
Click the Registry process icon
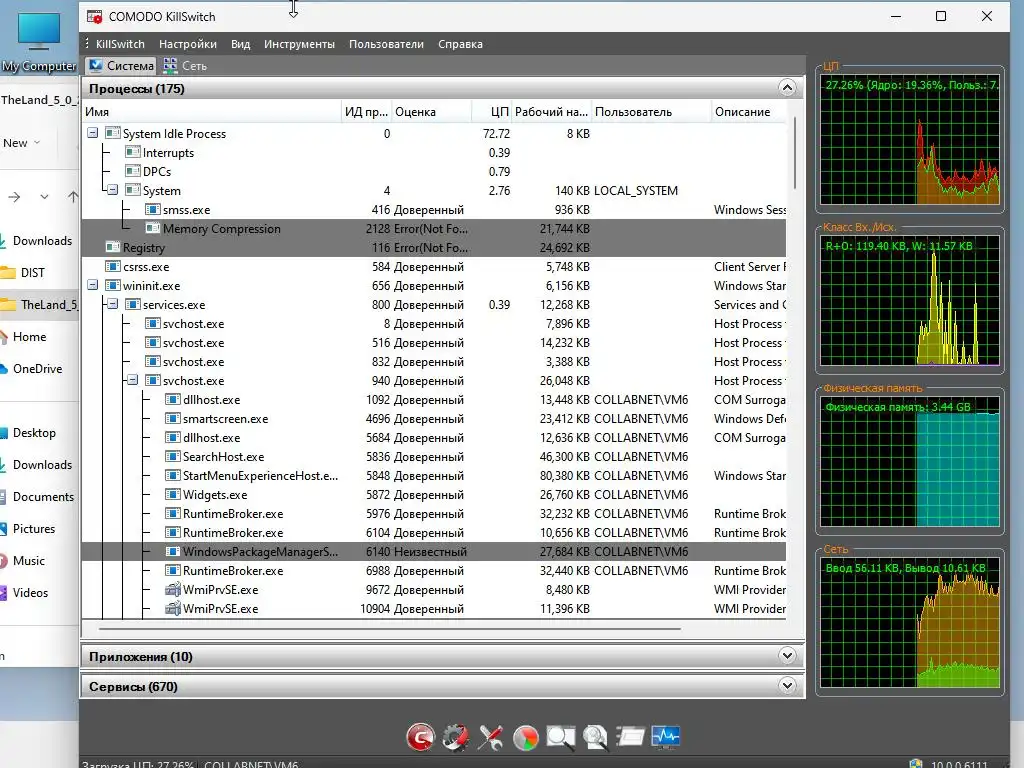pyautogui.click(x=113, y=248)
